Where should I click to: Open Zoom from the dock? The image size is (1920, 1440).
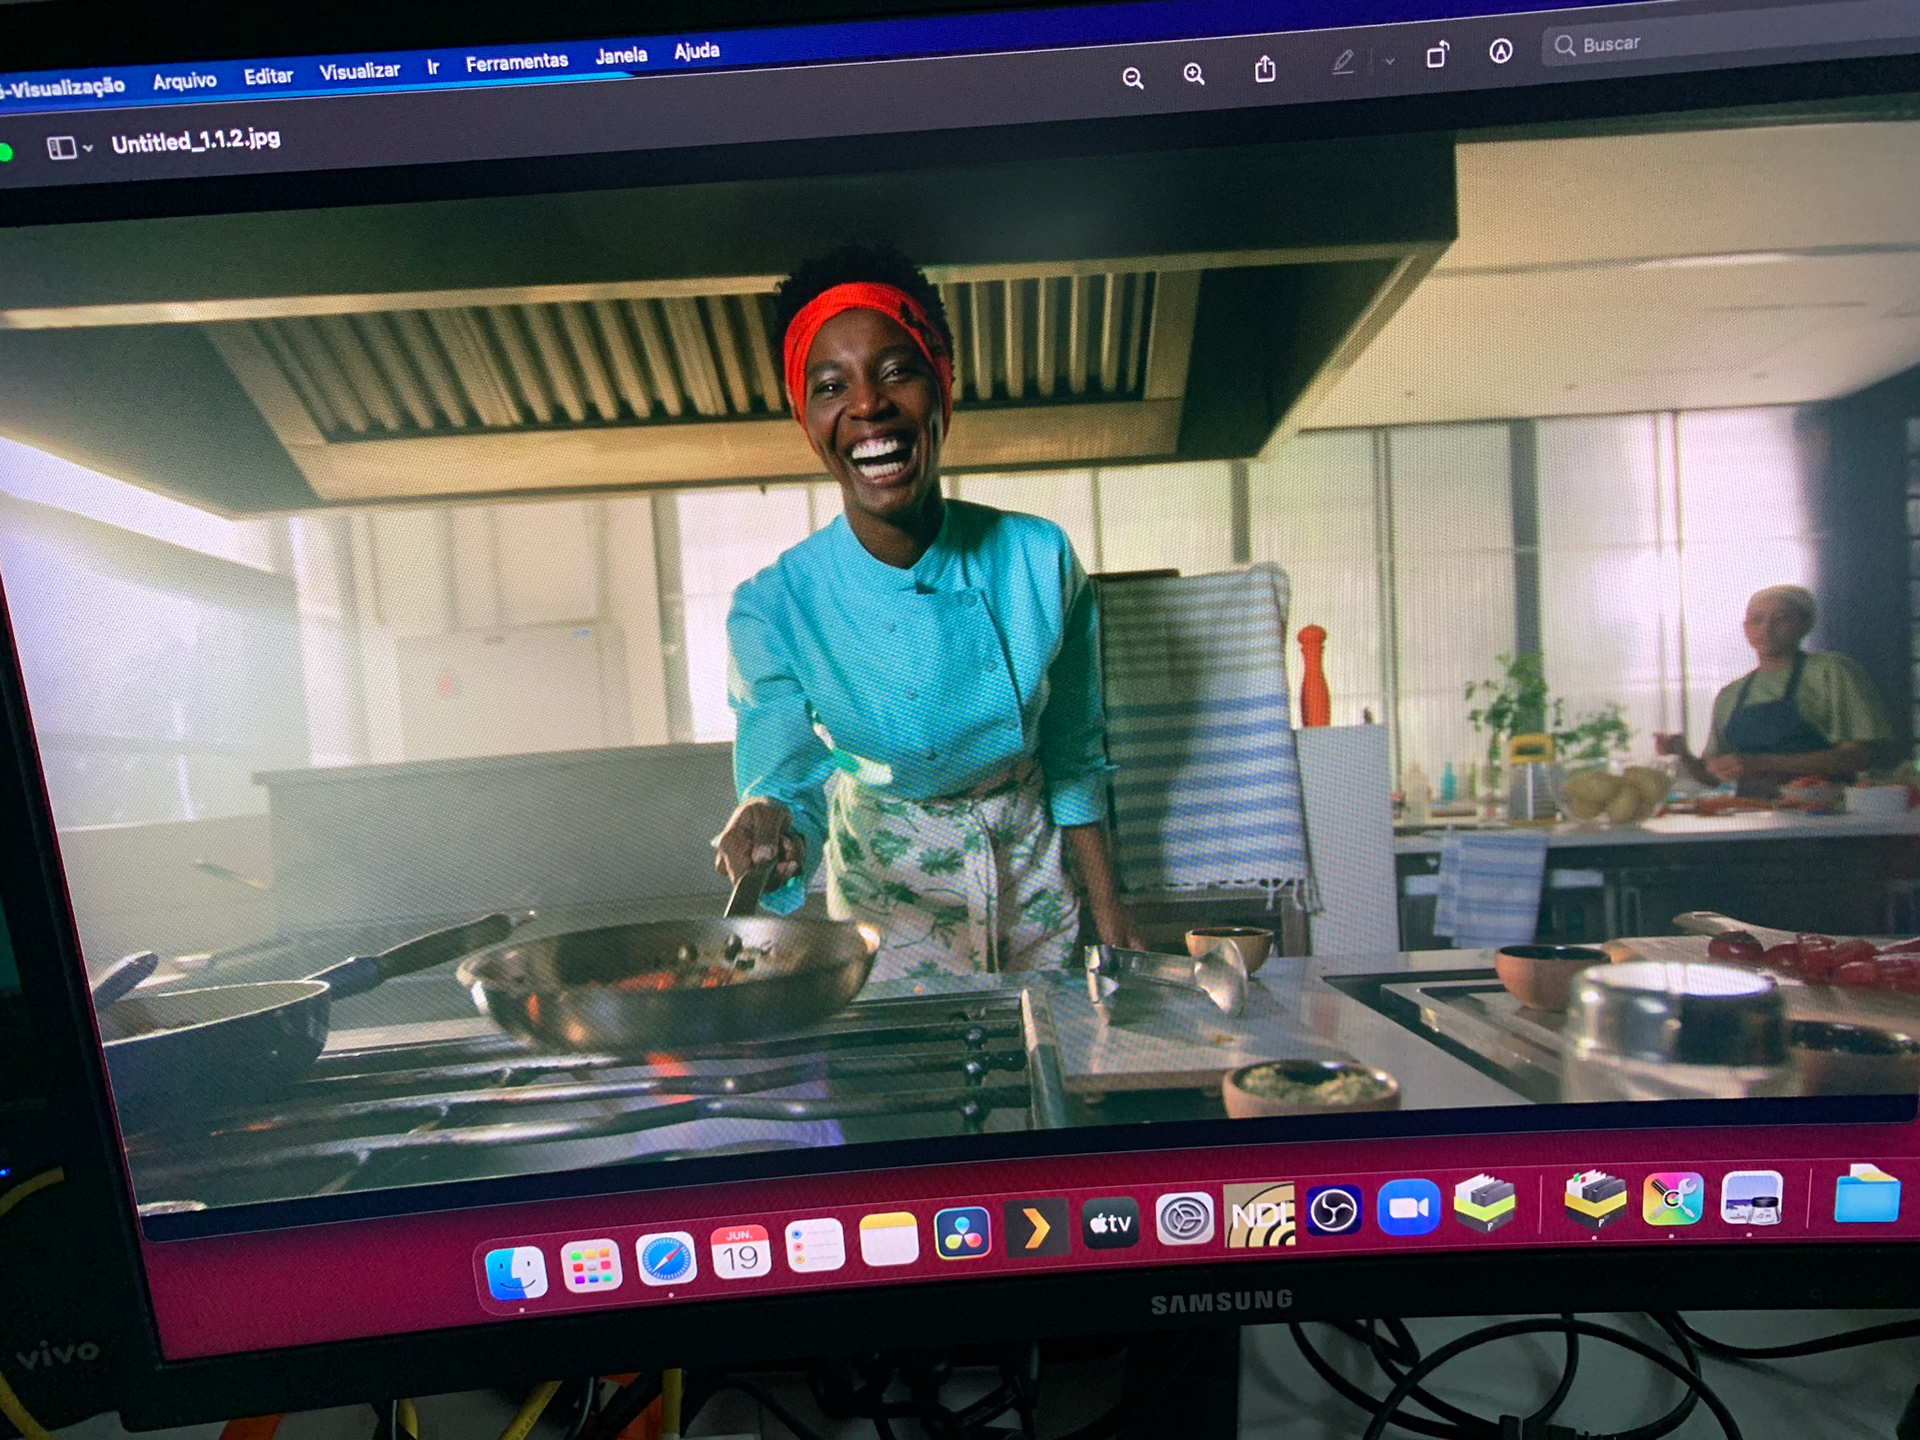pos(1408,1208)
